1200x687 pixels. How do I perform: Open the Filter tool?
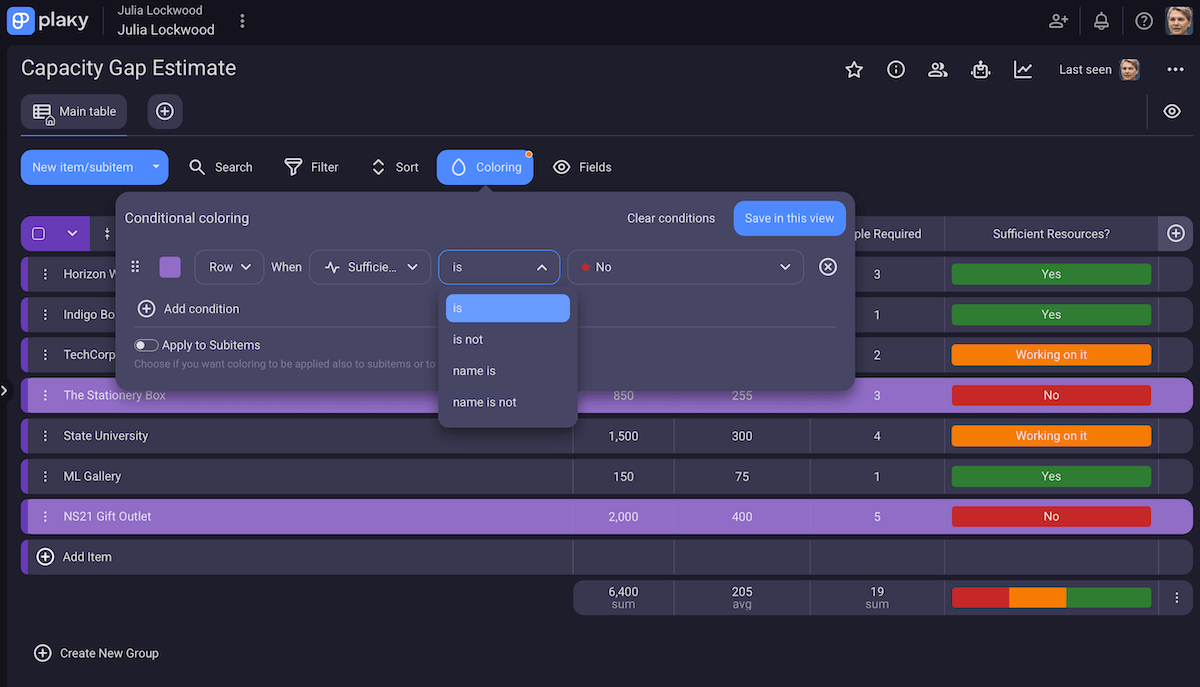click(311, 167)
